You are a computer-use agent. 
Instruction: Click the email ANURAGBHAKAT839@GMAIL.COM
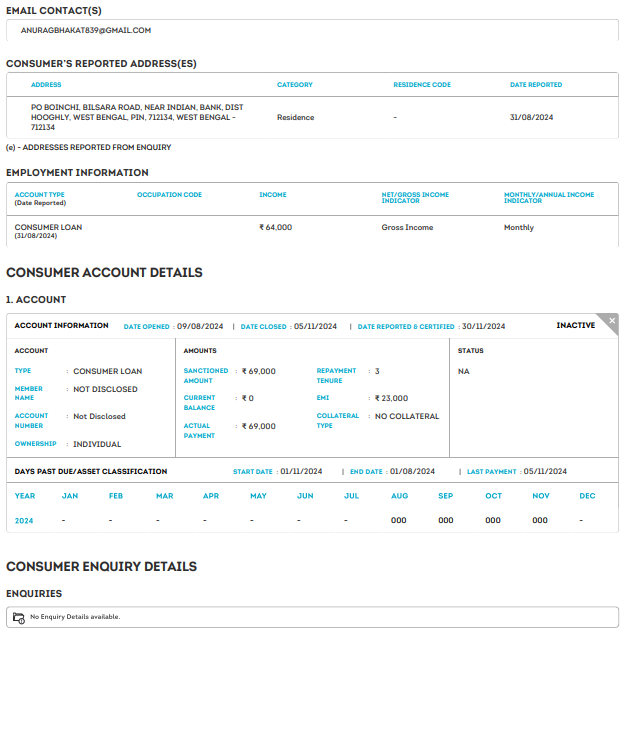[86, 31]
